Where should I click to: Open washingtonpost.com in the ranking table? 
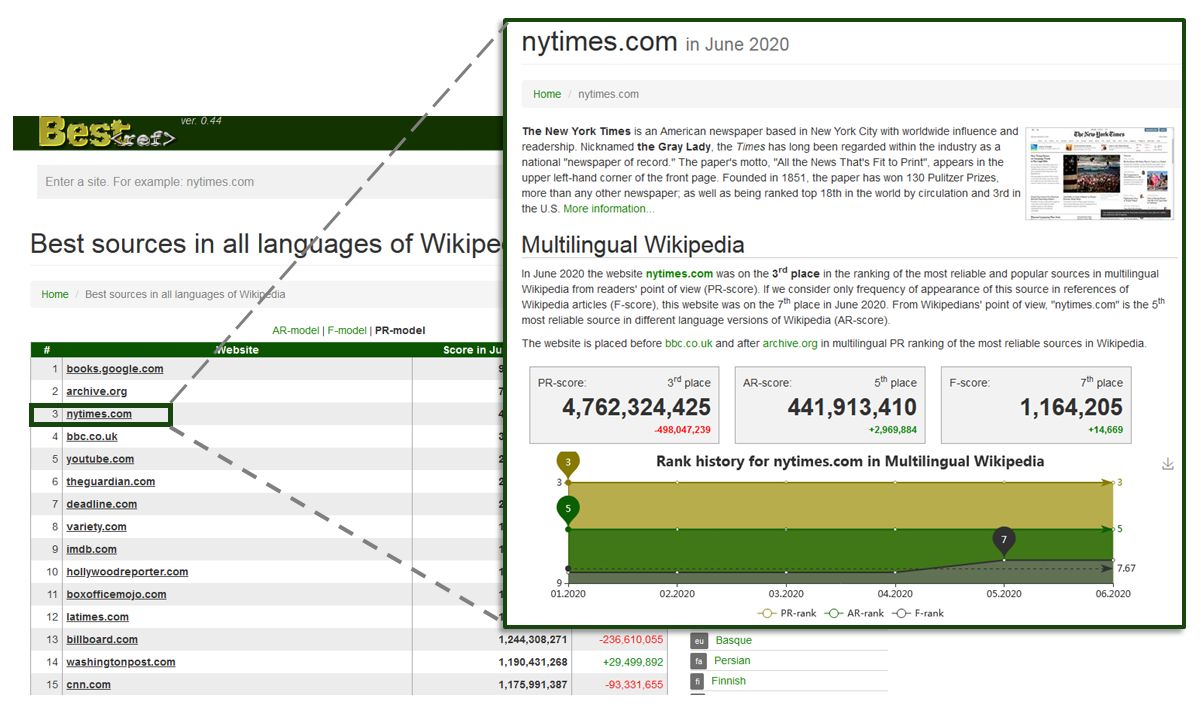(121, 662)
